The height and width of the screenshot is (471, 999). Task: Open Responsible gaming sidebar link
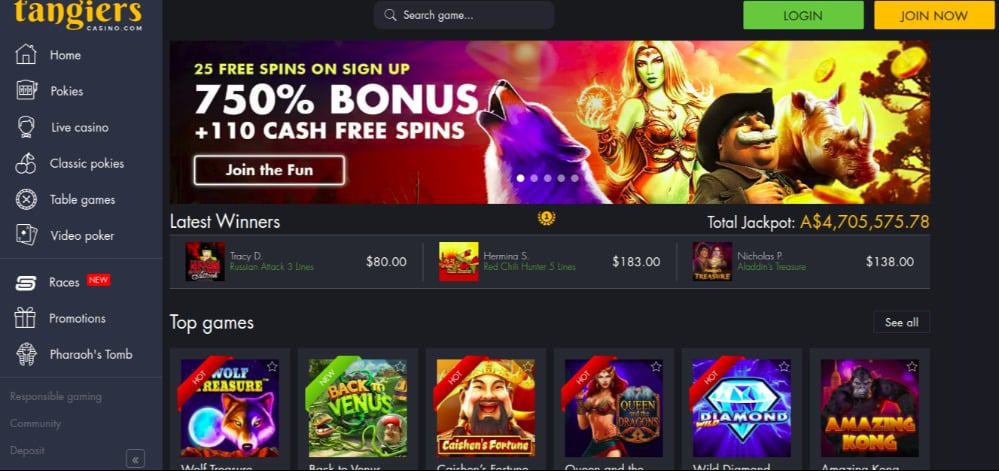click(55, 396)
